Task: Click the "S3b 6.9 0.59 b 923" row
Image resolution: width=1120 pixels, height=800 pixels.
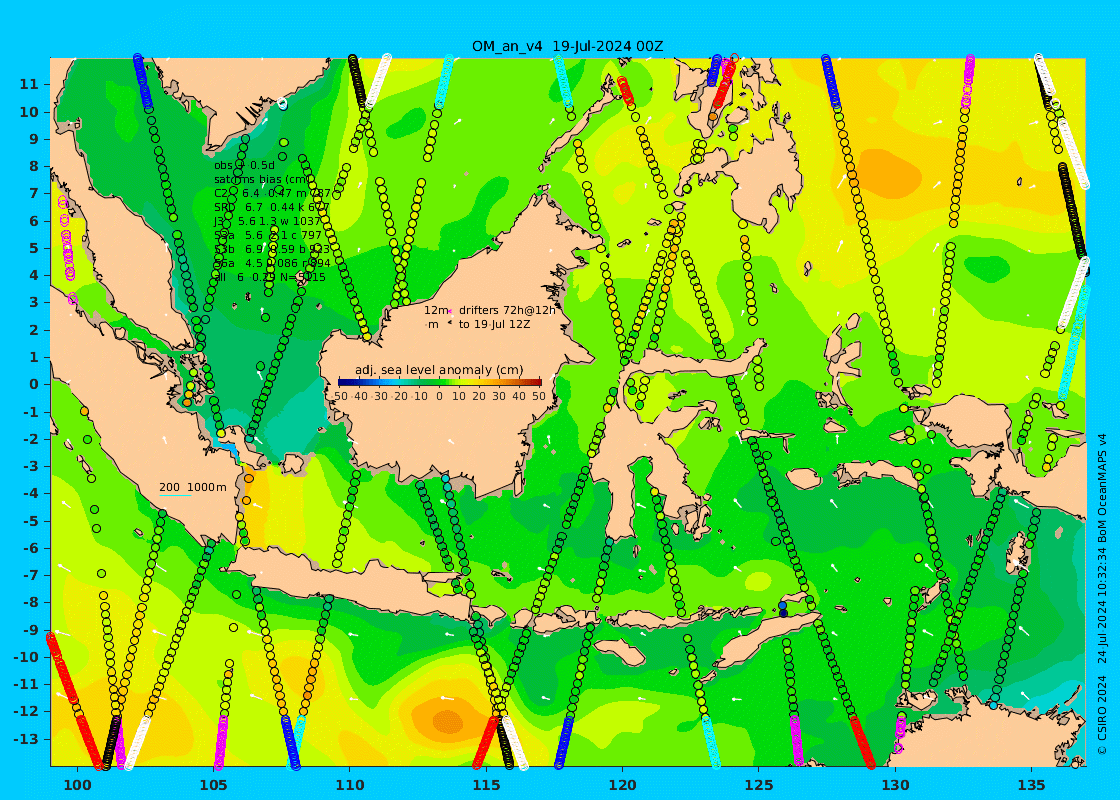Action: 272,249
